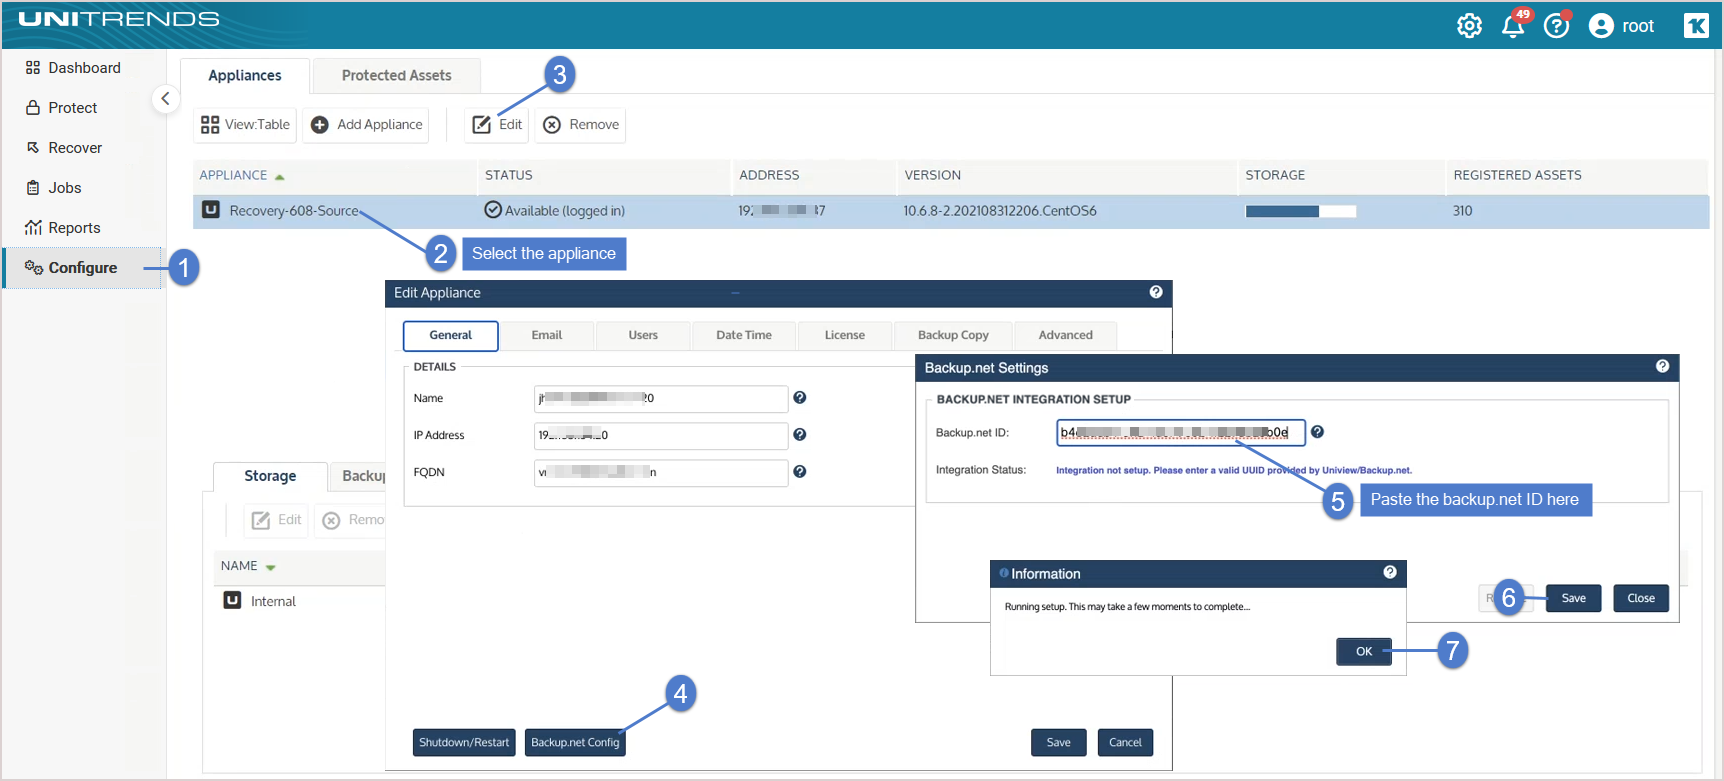Viewport: 1724px width, 781px height.
Task: Go to Dashboard in sidebar
Action: click(73, 68)
